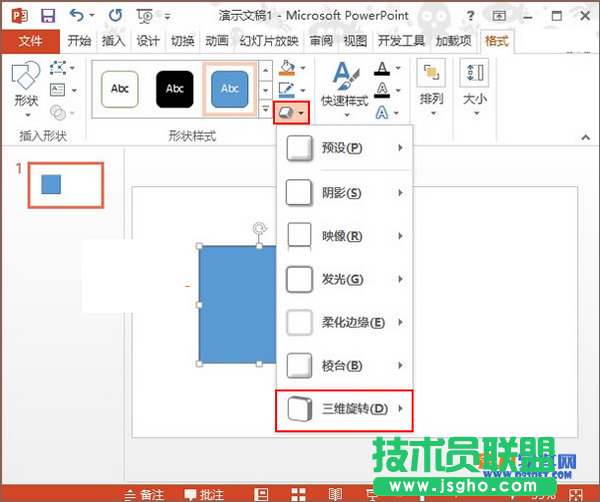Open Soft Edges (柔化边缘) submenu

[x=344, y=322]
